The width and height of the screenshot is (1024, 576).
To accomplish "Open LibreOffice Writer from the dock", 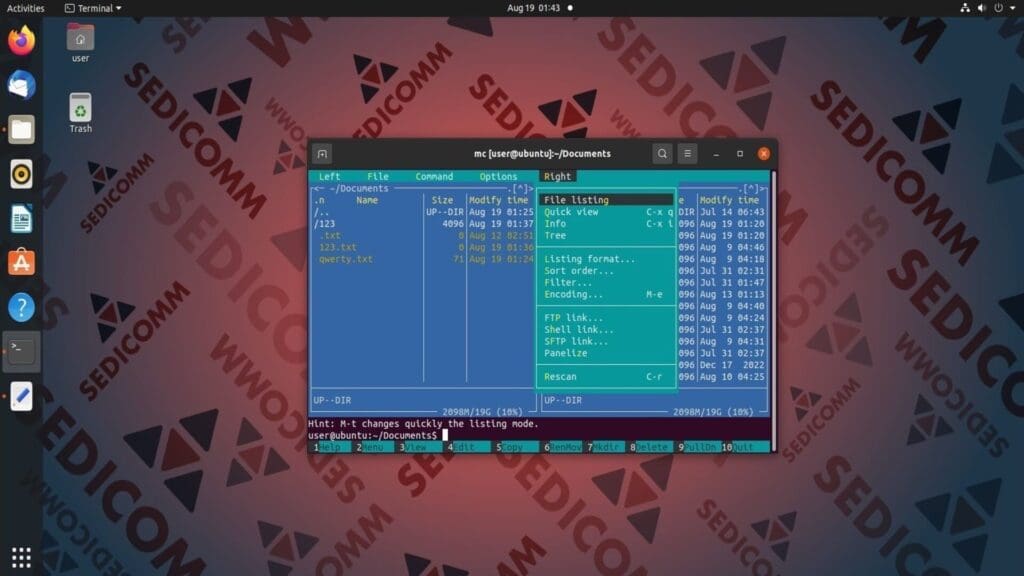I will pos(21,218).
